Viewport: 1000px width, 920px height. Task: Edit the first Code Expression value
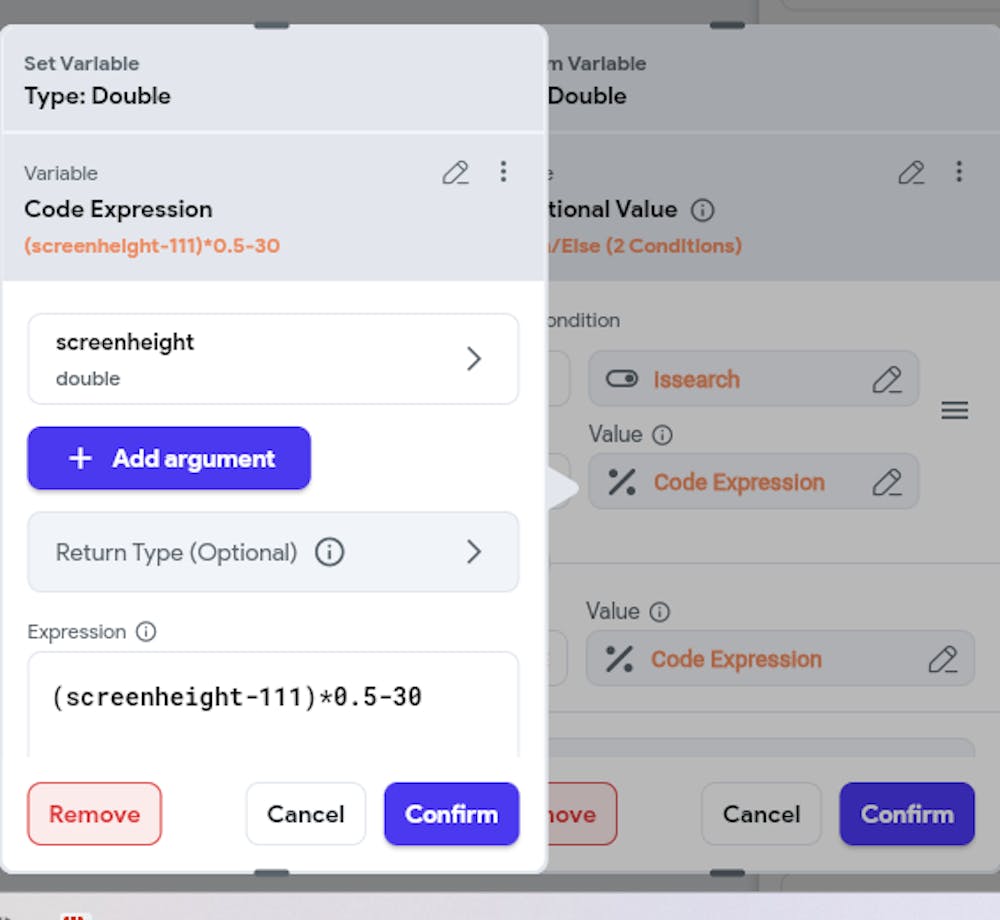coord(886,482)
